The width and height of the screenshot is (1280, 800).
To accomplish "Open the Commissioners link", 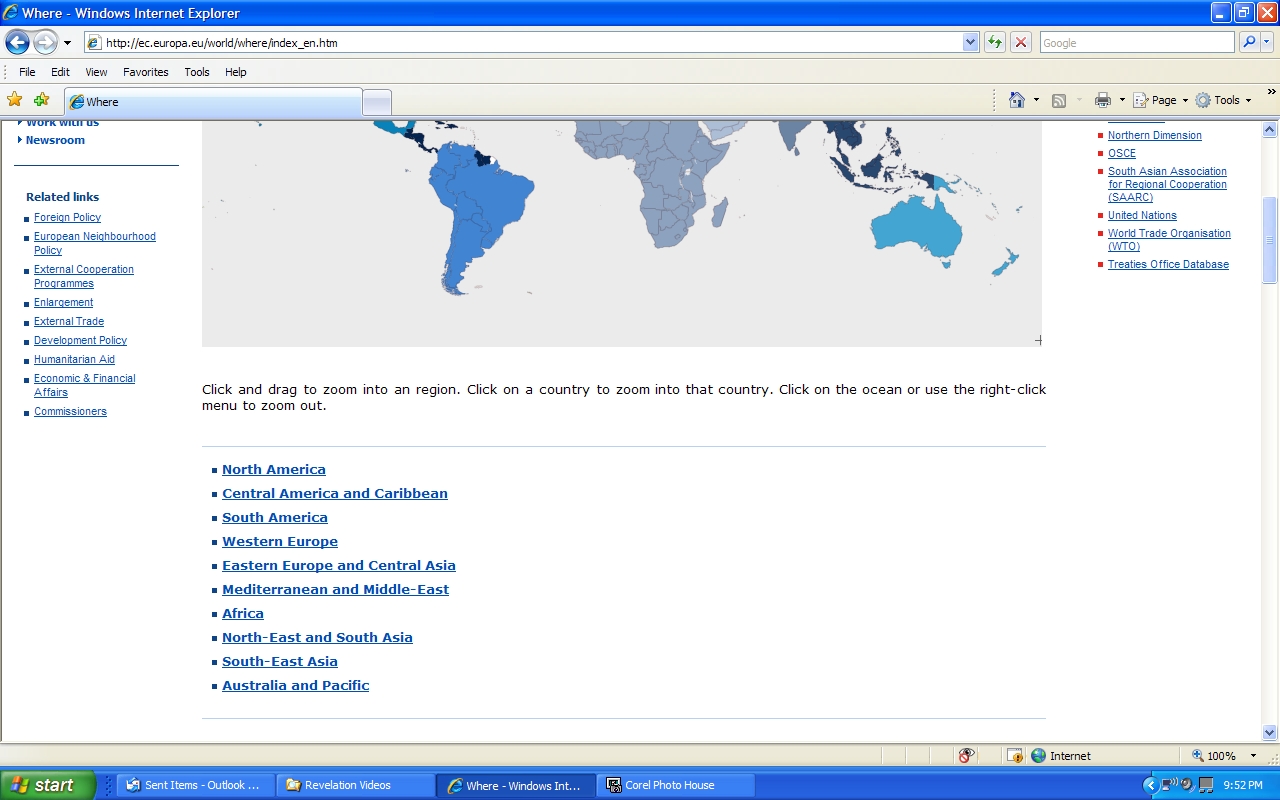I will 70,411.
